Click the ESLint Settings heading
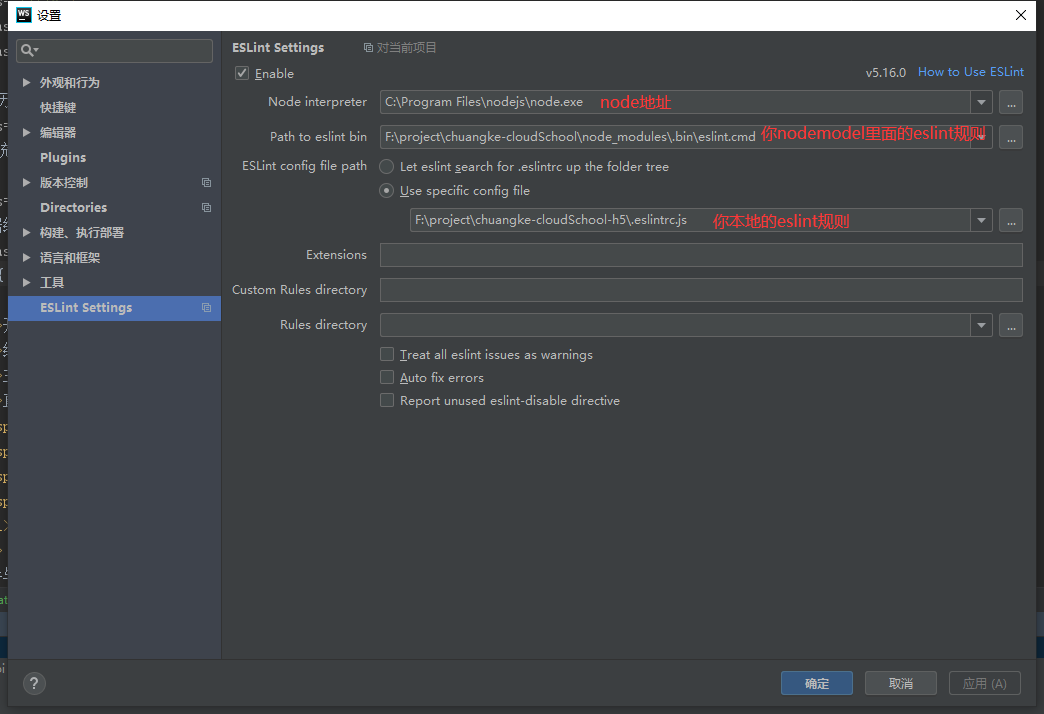Image resolution: width=1044 pixels, height=714 pixels. (x=278, y=48)
